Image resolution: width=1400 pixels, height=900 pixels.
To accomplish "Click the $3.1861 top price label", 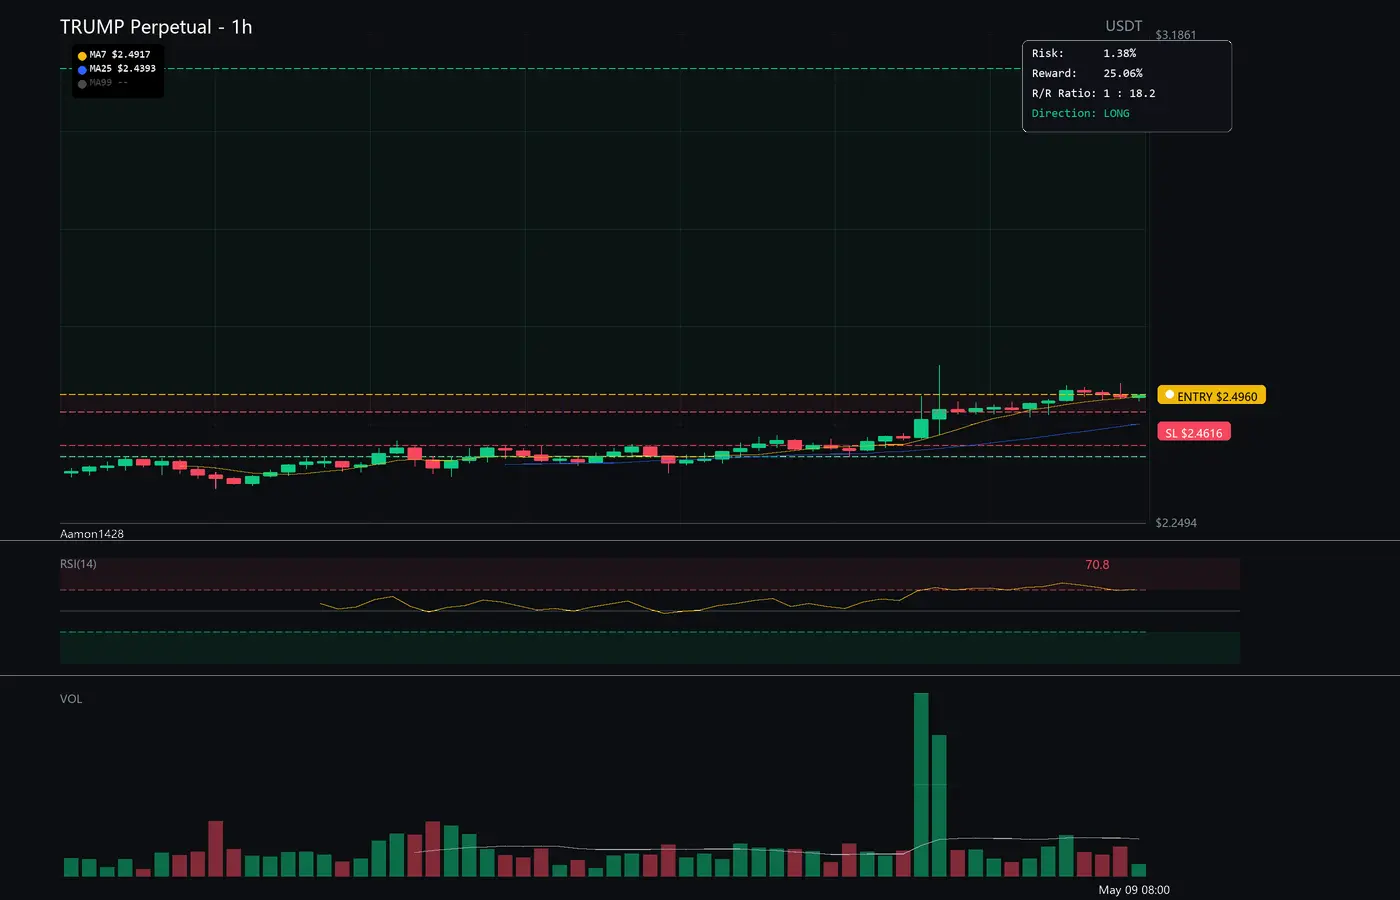I will [x=1176, y=35].
